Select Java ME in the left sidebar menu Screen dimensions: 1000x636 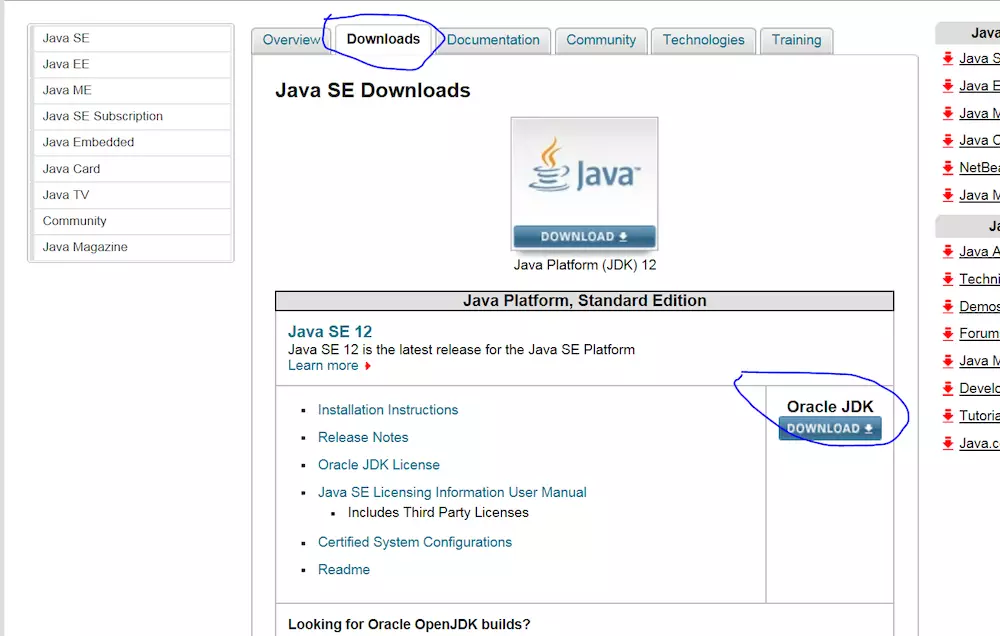pos(131,91)
